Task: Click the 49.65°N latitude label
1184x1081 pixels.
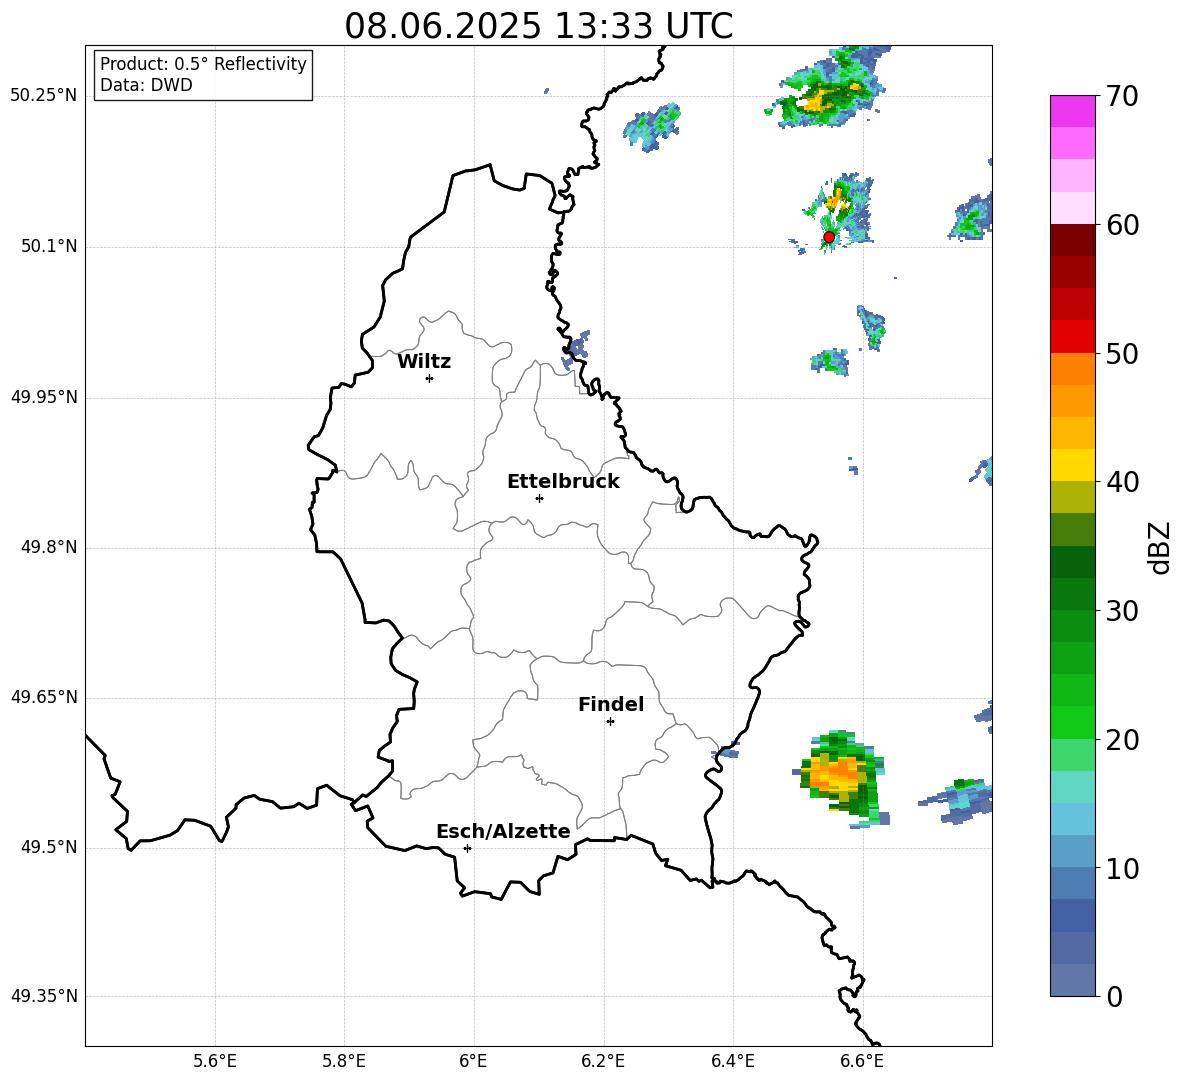Action: click(x=44, y=697)
